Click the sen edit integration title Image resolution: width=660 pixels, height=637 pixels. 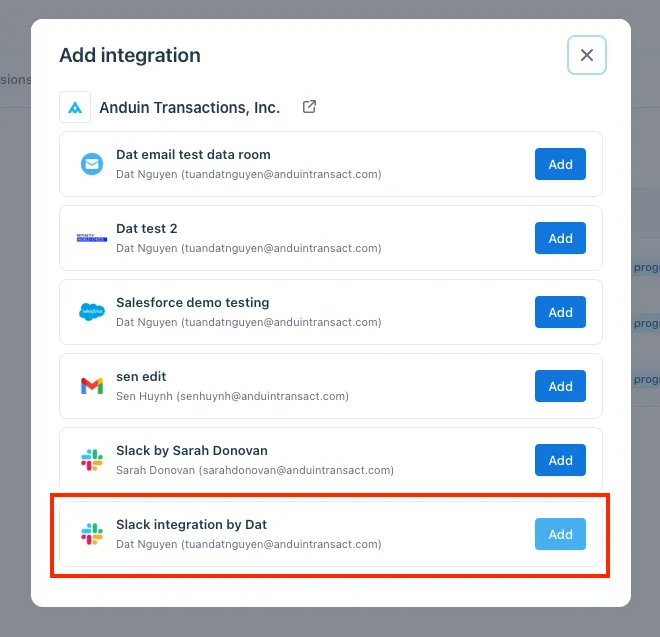[141, 376]
